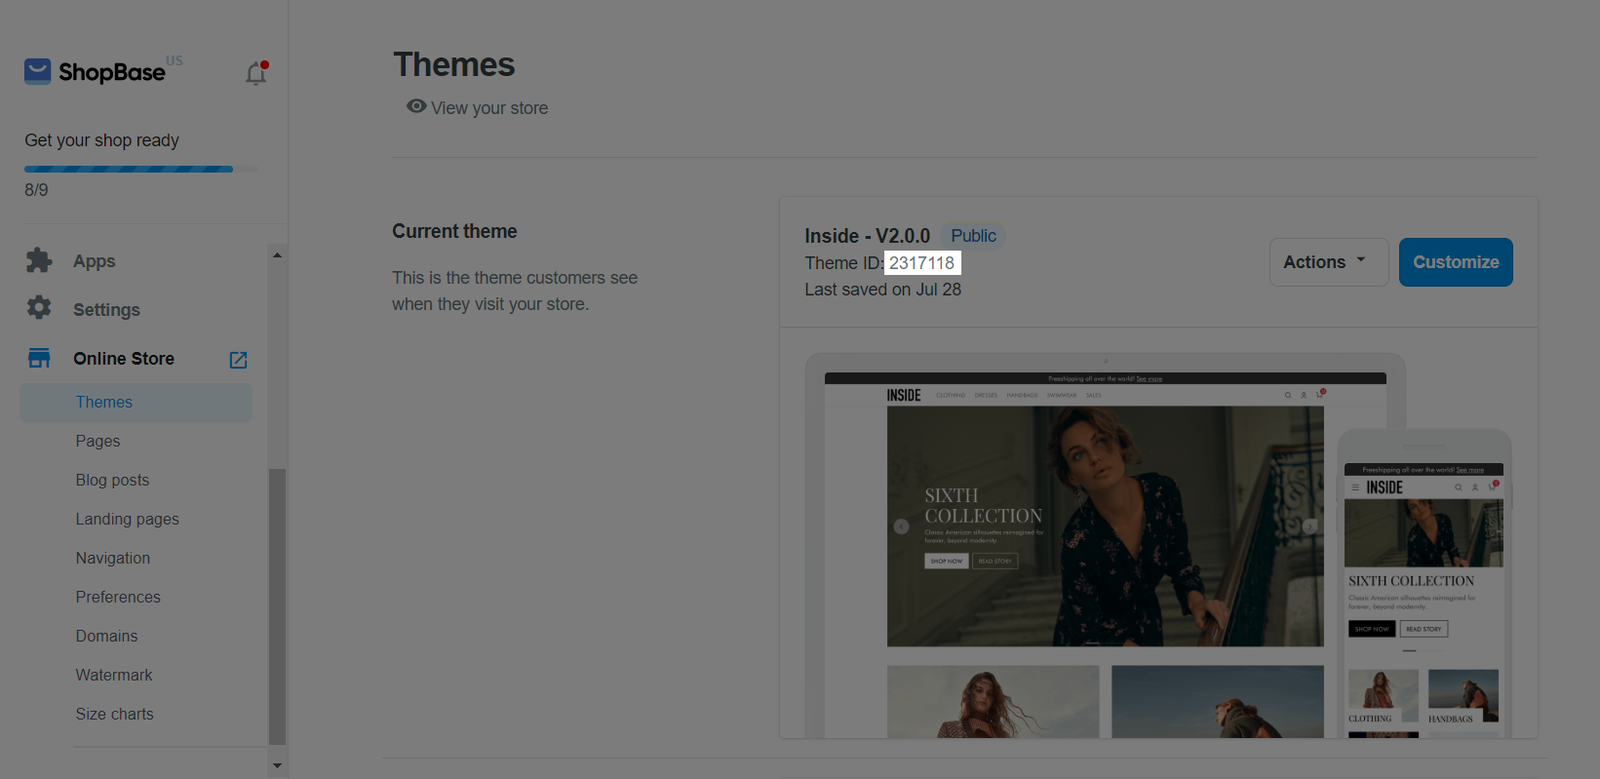The height and width of the screenshot is (779, 1600).
Task: Open online store in new tab icon
Action: pos(238,360)
